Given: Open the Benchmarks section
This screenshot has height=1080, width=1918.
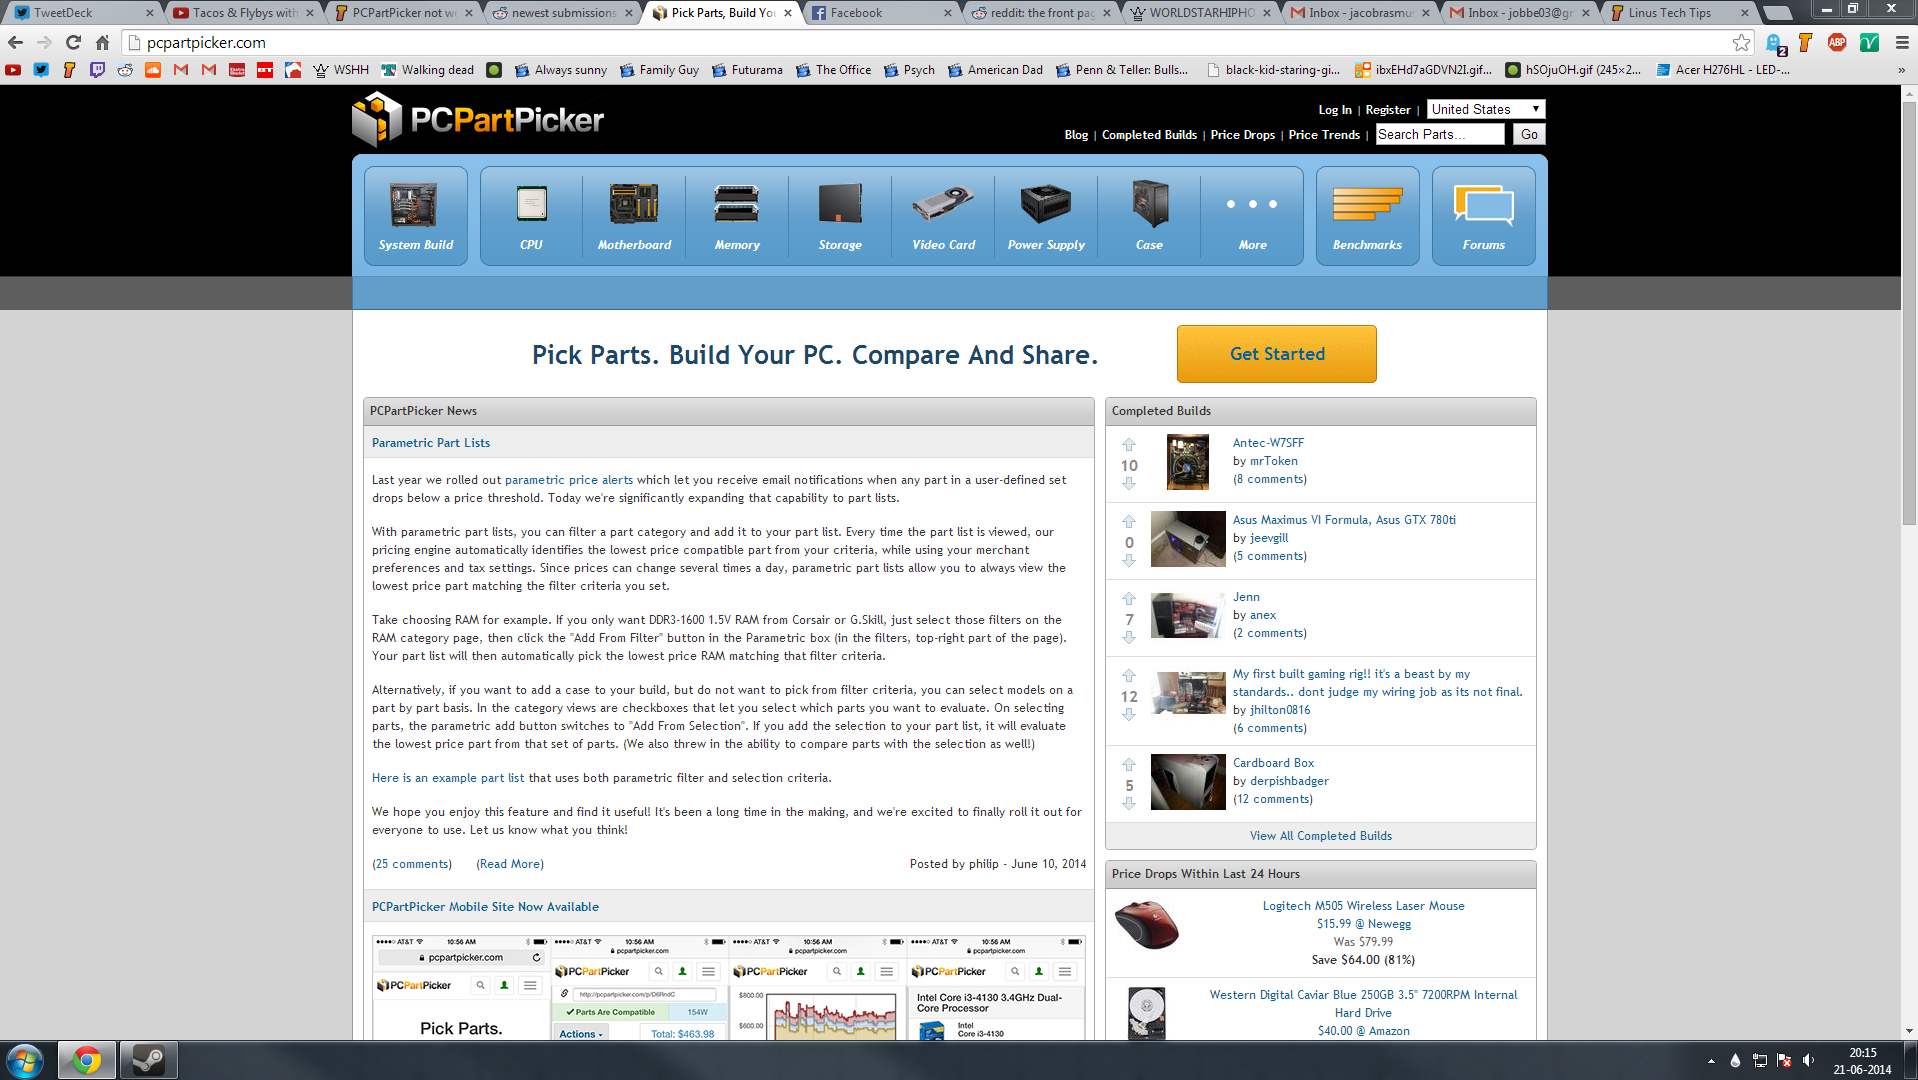Looking at the screenshot, I should [x=1367, y=216].
